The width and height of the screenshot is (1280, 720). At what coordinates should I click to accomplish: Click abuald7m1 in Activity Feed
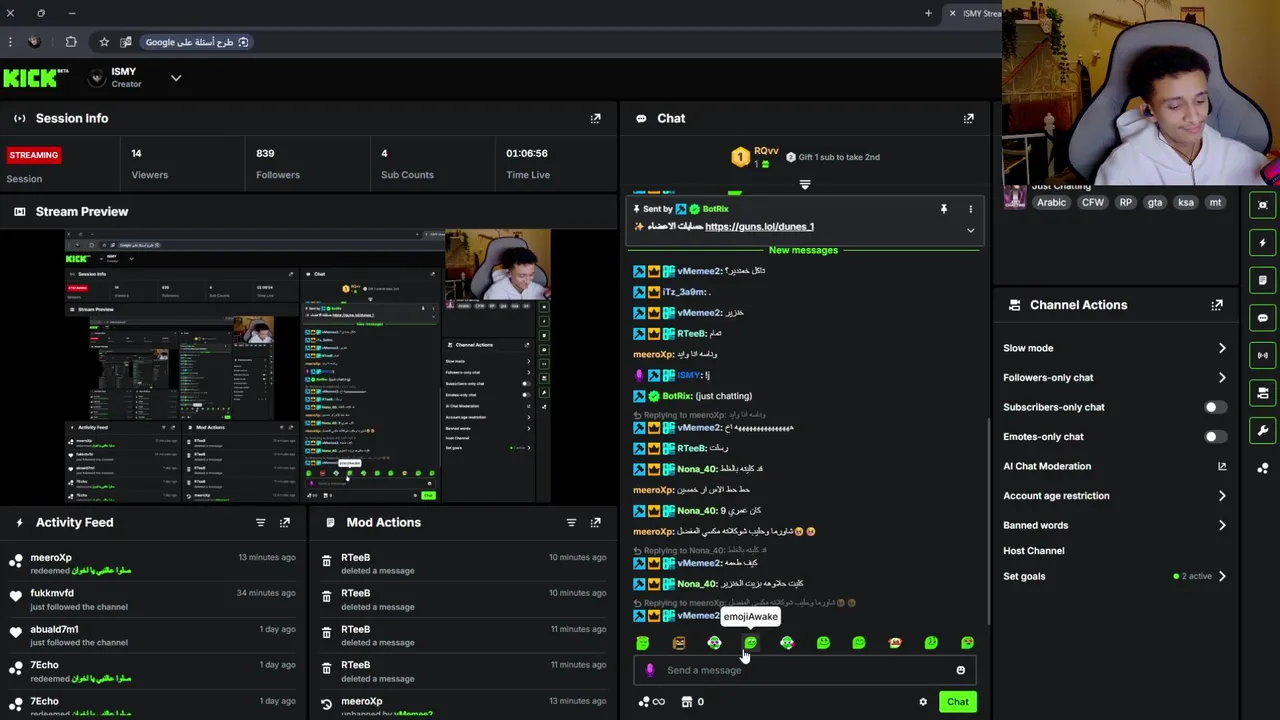pos(54,630)
